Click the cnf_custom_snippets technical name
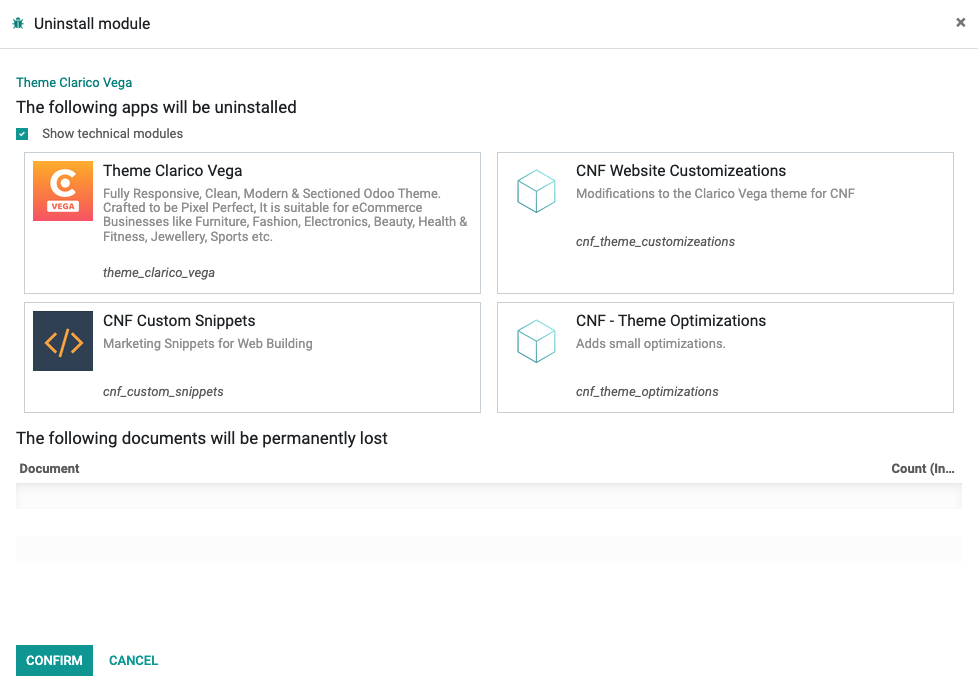978x698 pixels. [x=163, y=391]
